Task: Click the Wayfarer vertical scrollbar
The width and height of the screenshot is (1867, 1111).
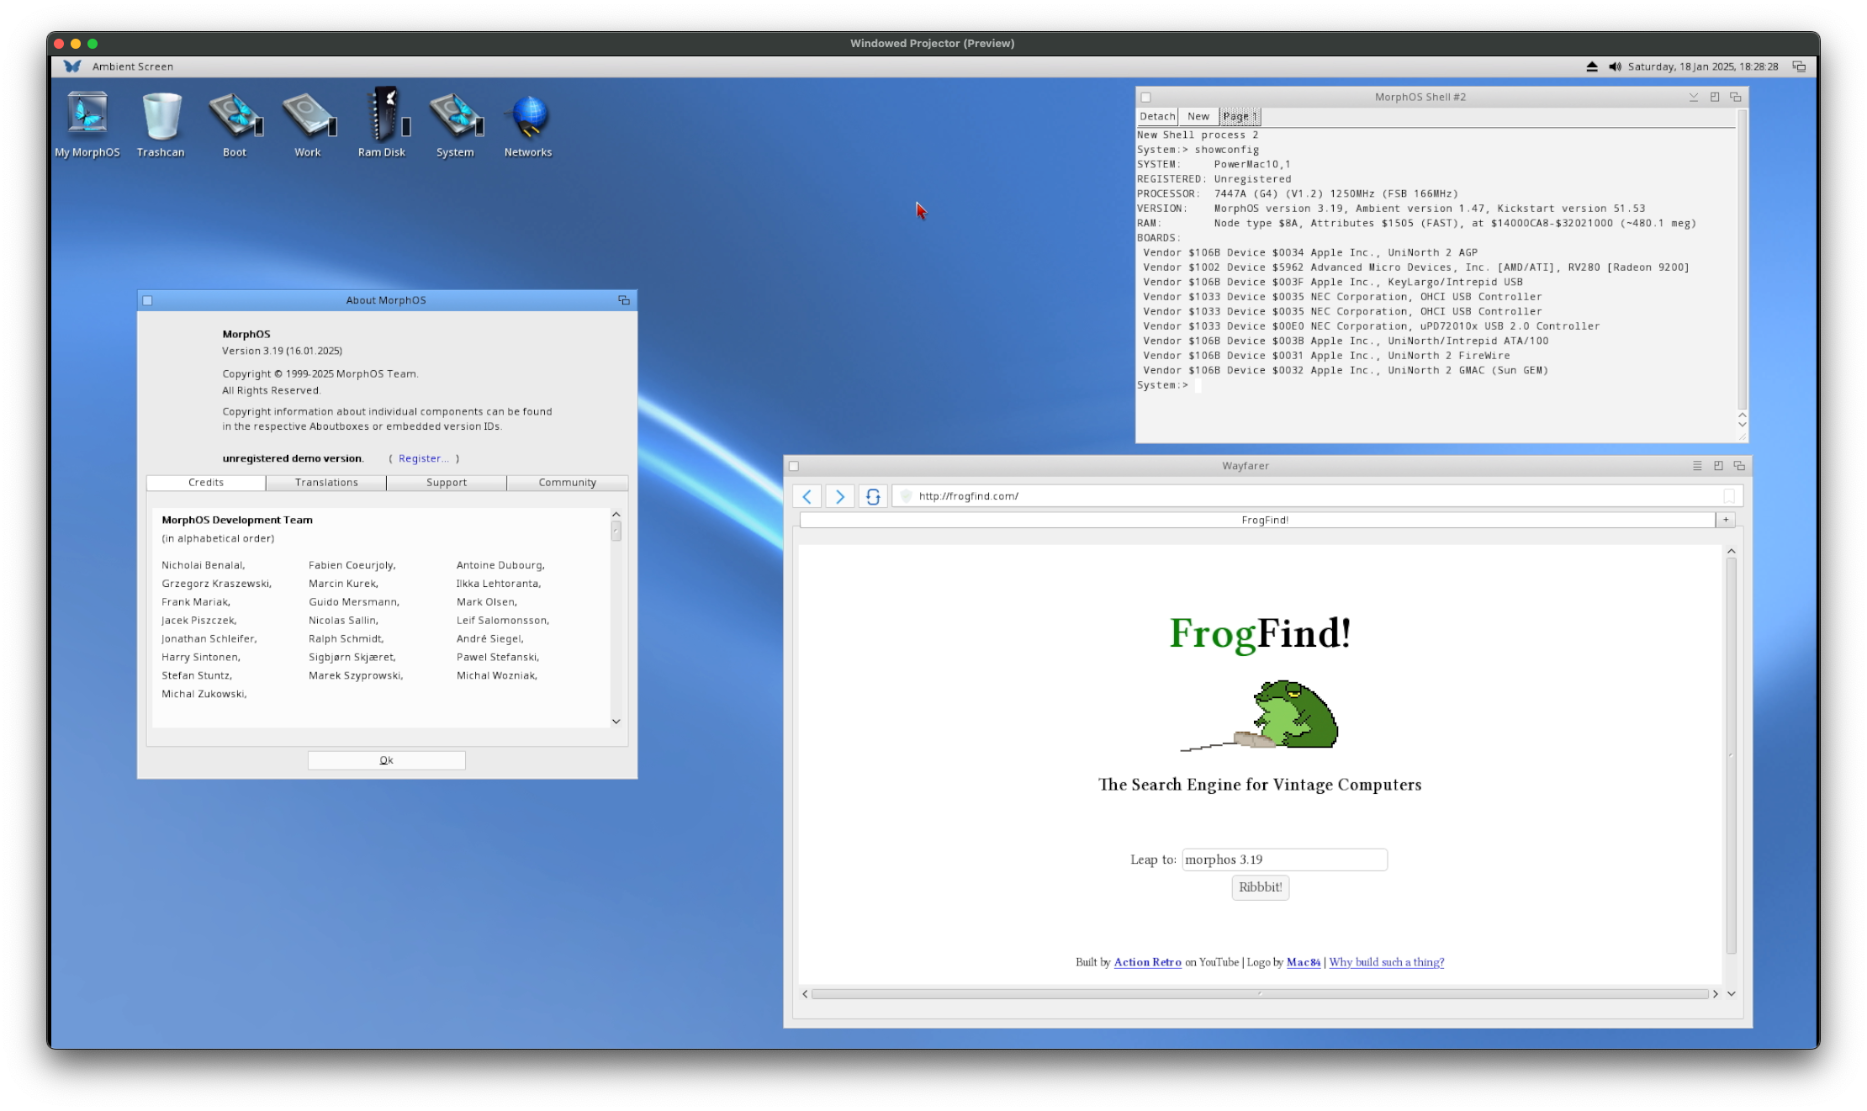Action: pos(1731,757)
